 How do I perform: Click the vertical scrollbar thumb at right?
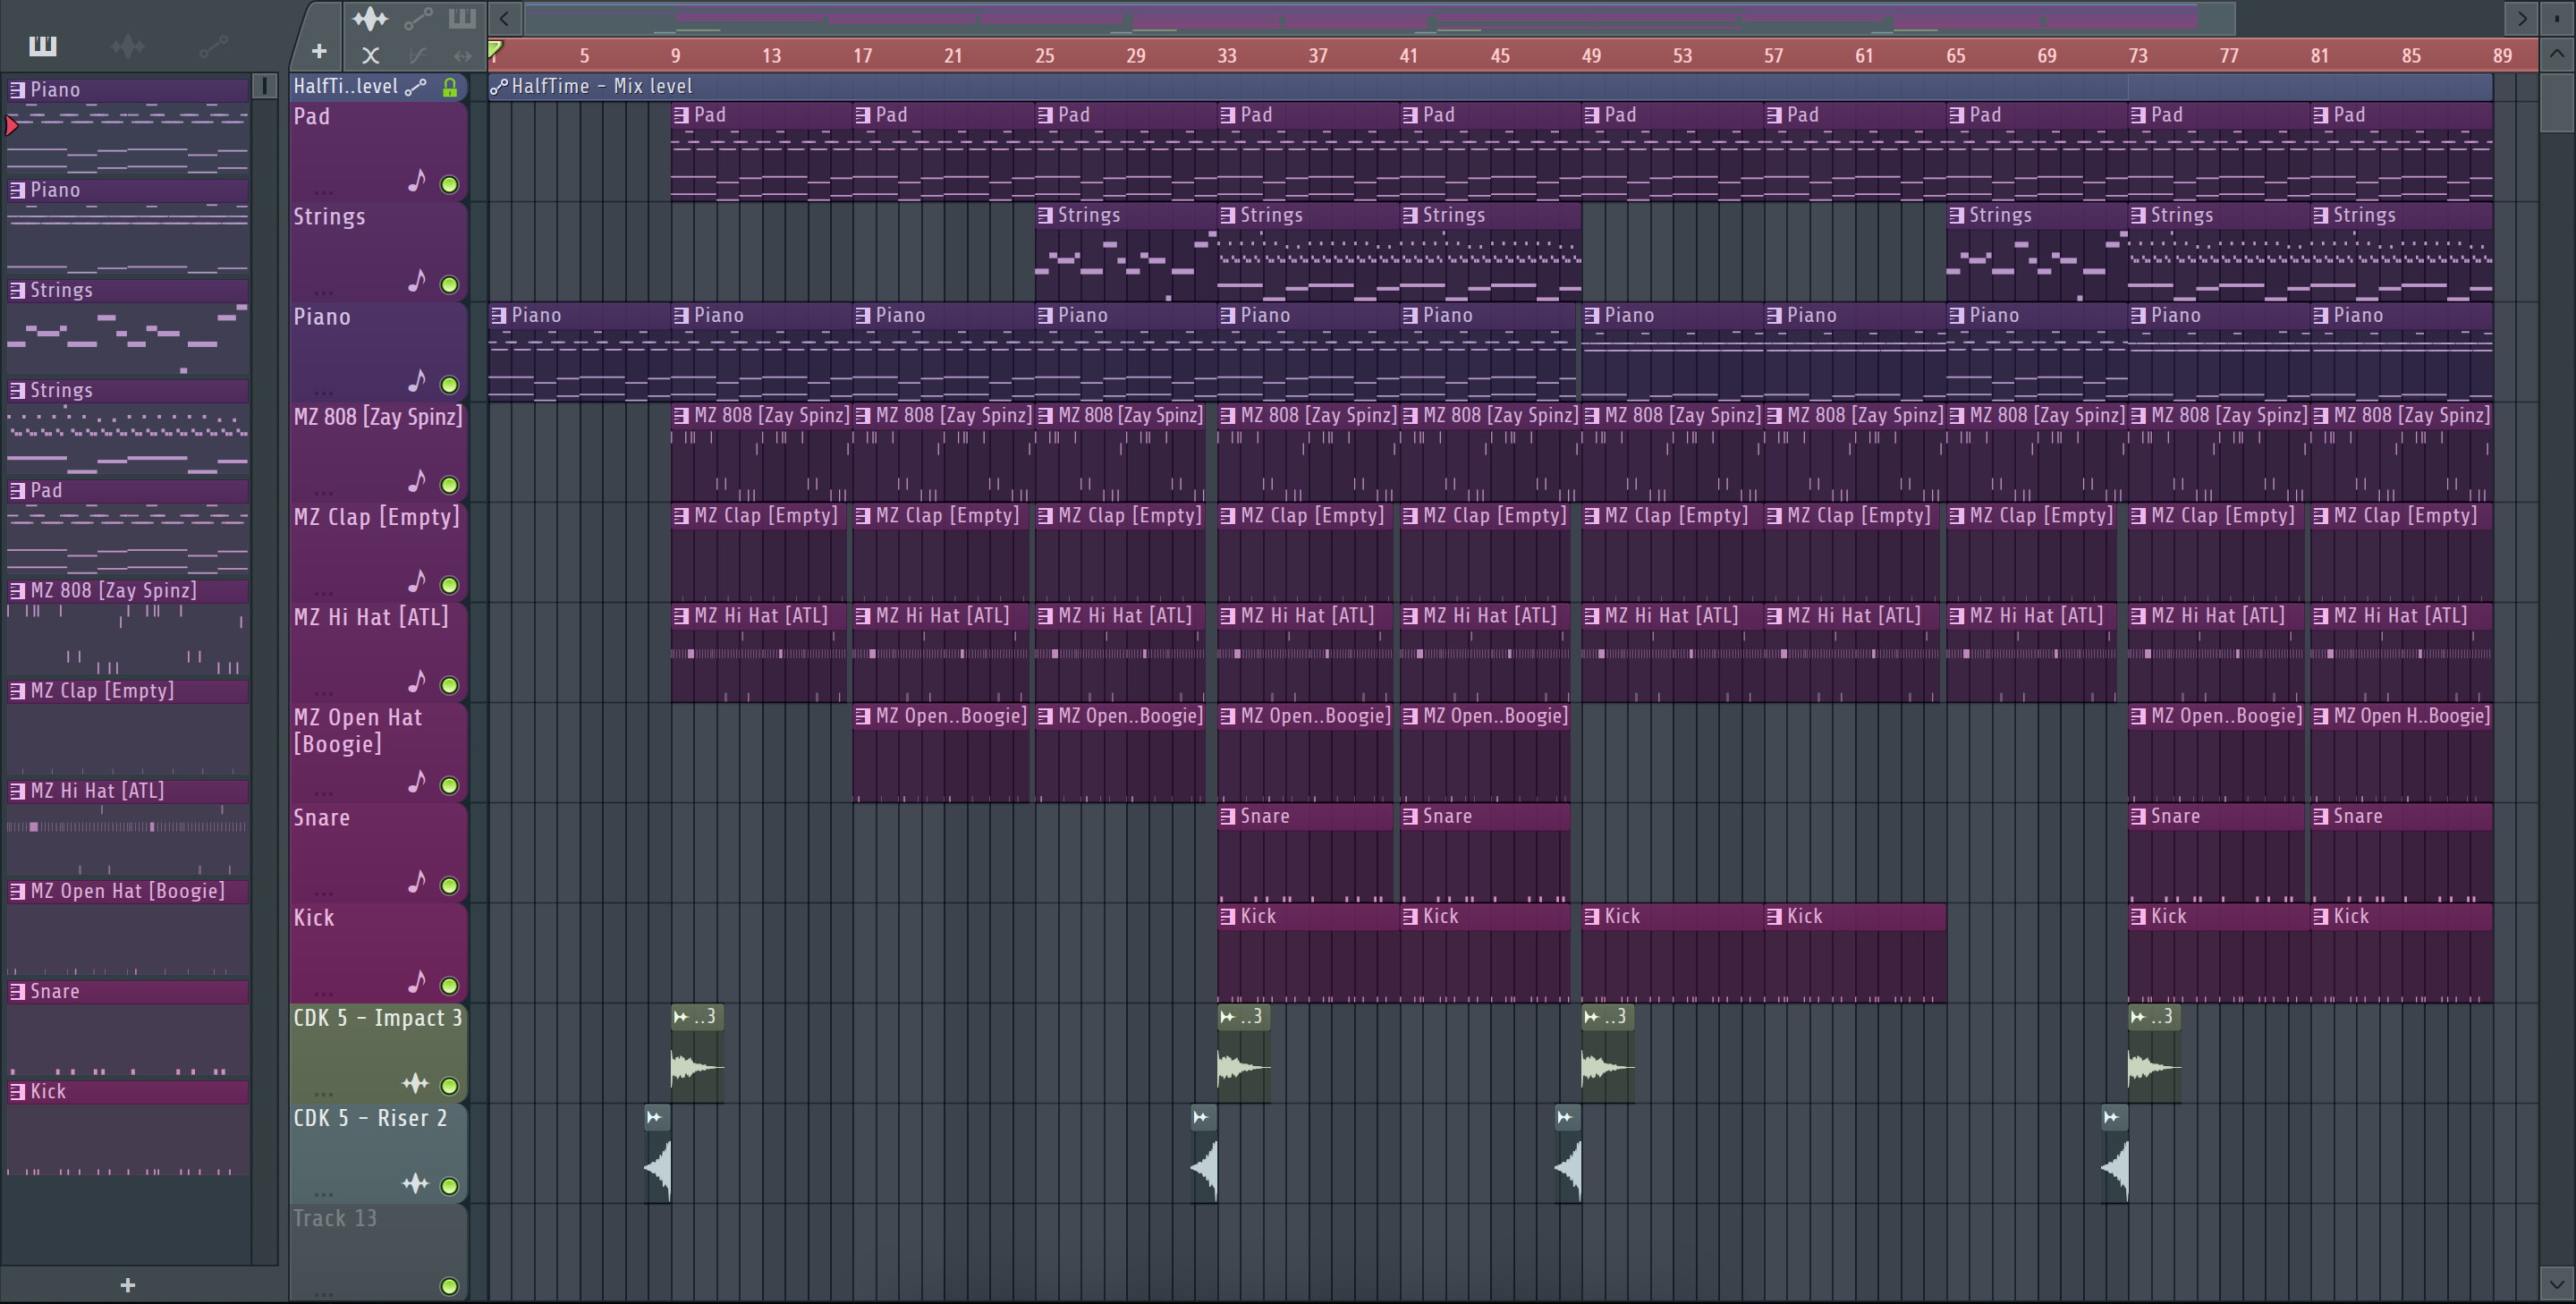tap(2556, 102)
